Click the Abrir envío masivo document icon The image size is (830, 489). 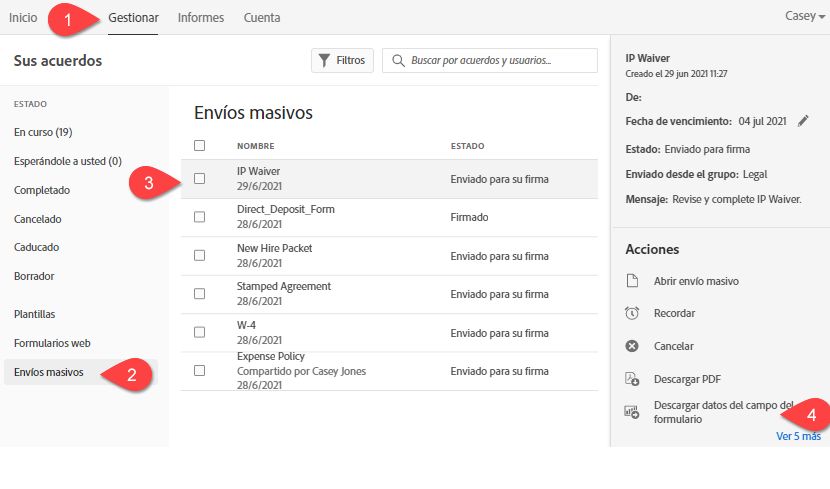(x=632, y=281)
